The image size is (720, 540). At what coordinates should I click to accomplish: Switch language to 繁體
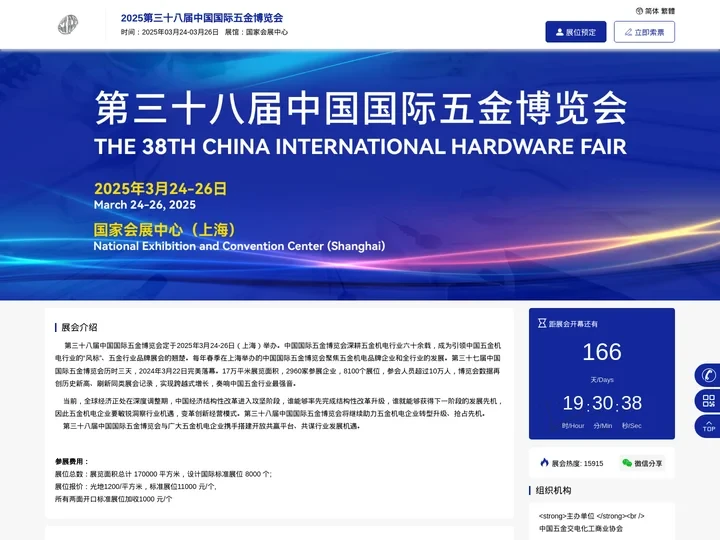pyautogui.click(x=668, y=11)
